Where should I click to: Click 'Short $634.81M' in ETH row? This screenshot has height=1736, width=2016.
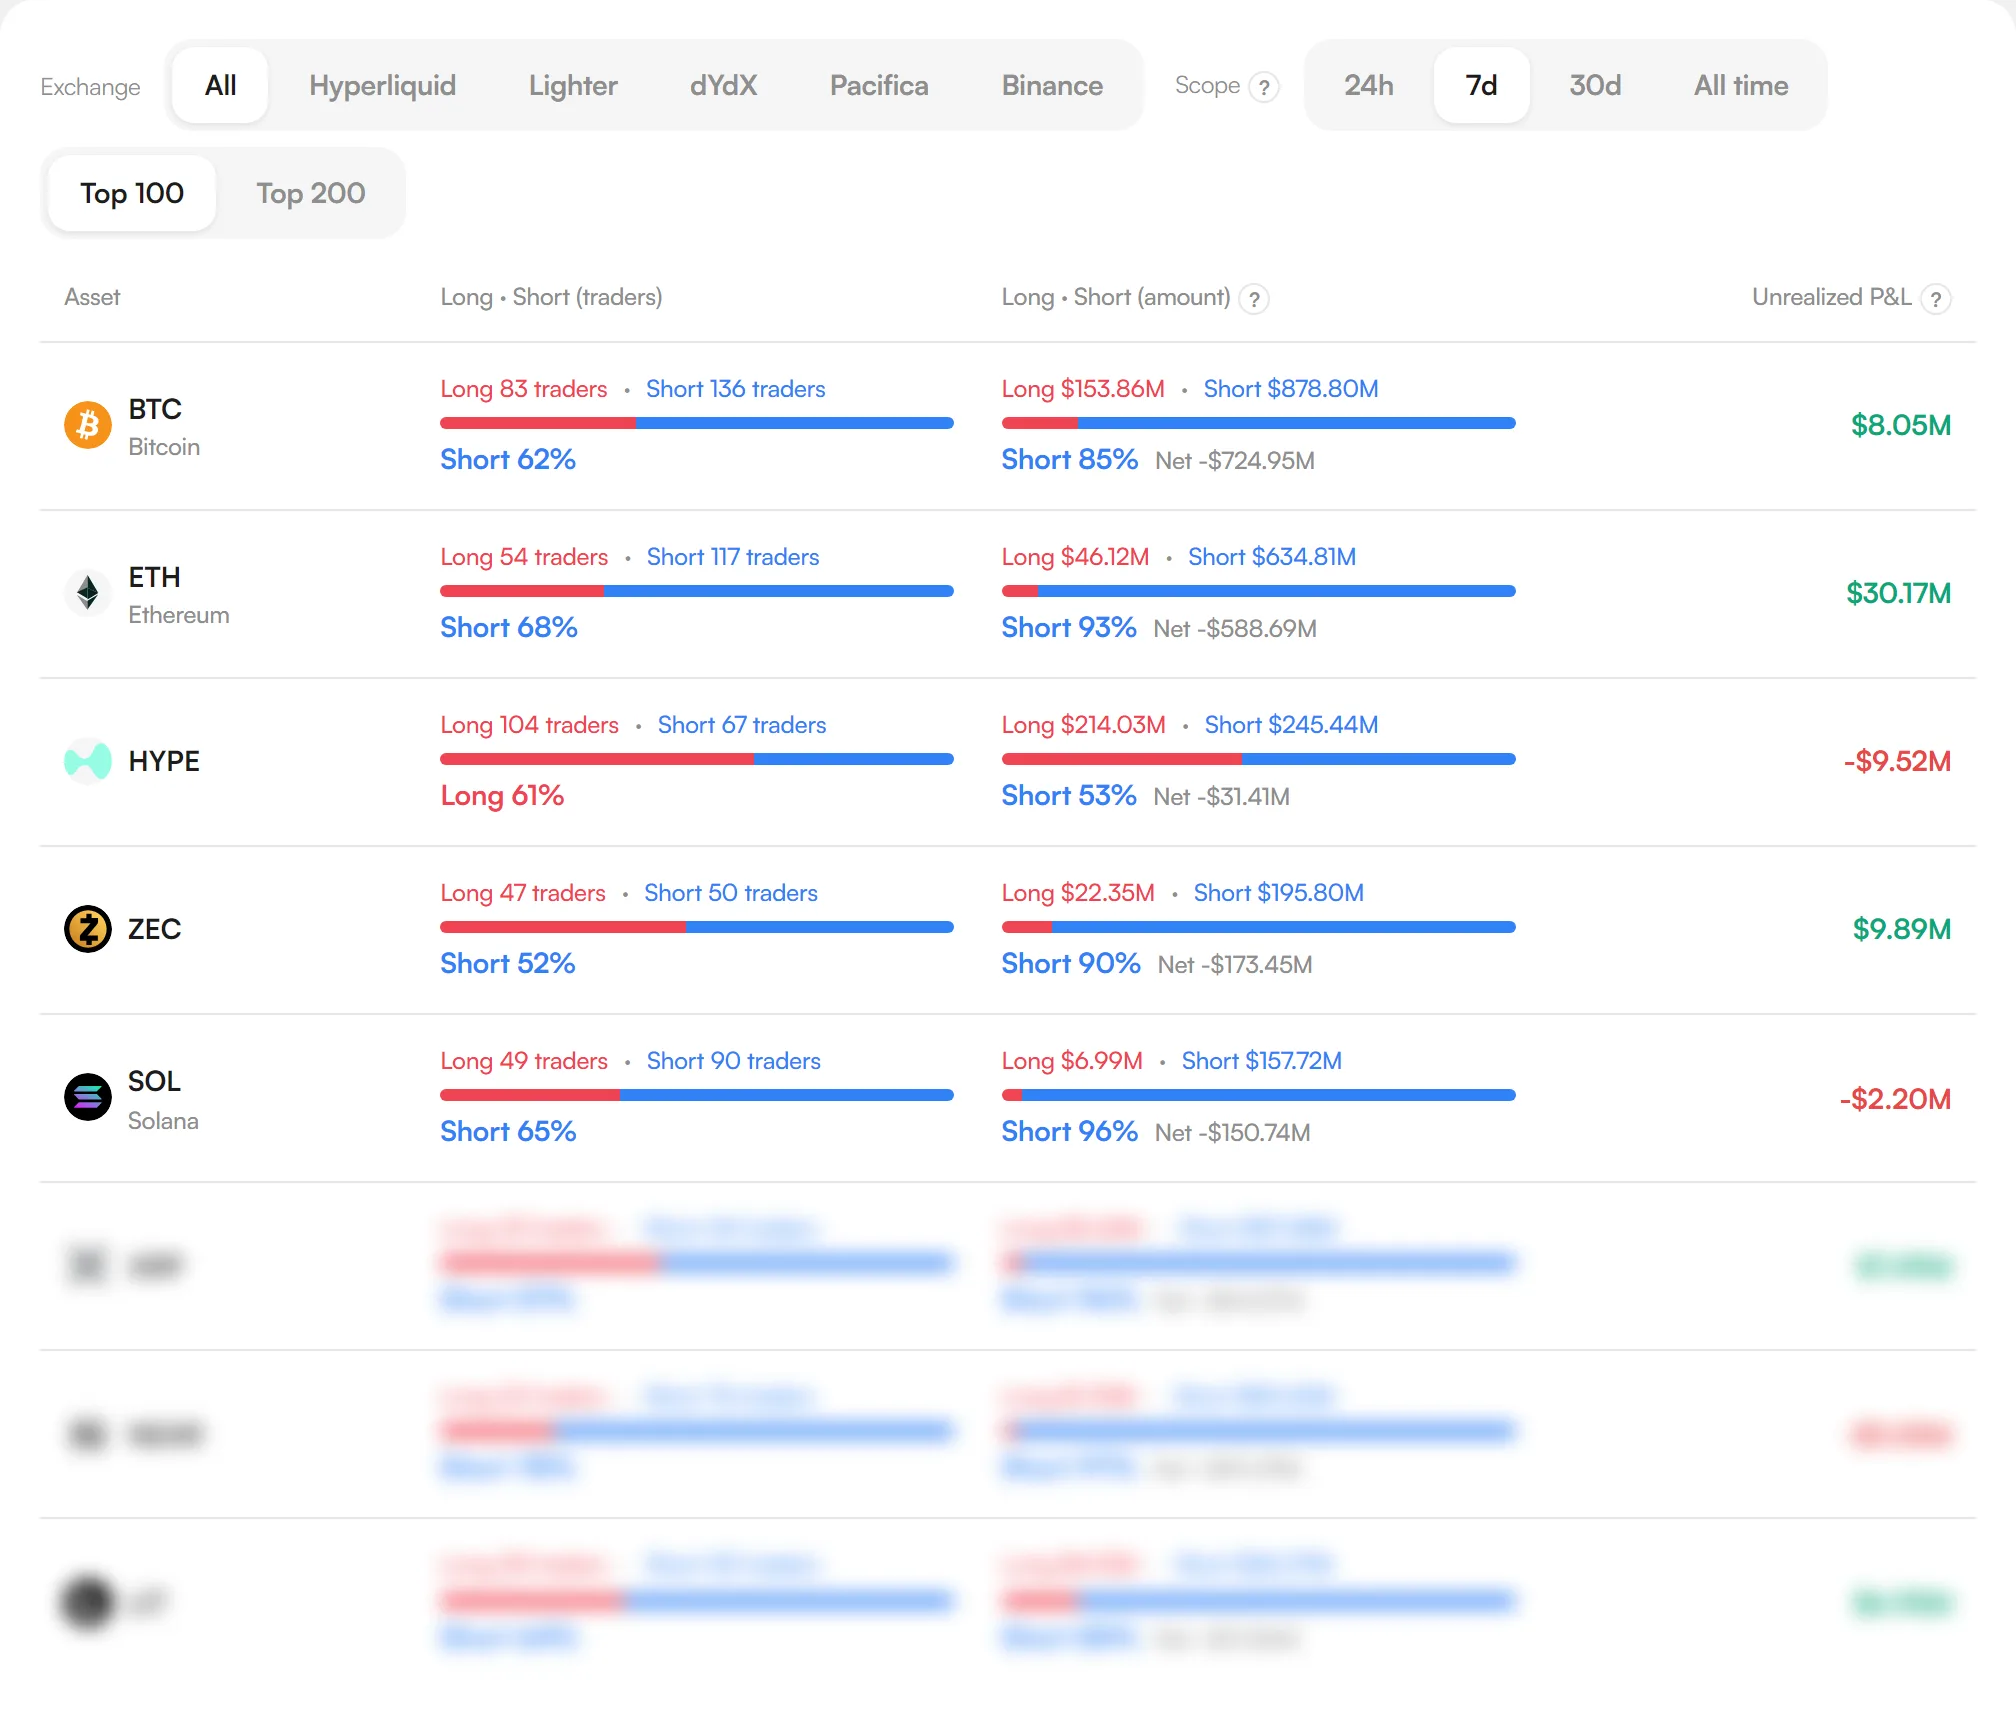coord(1272,557)
